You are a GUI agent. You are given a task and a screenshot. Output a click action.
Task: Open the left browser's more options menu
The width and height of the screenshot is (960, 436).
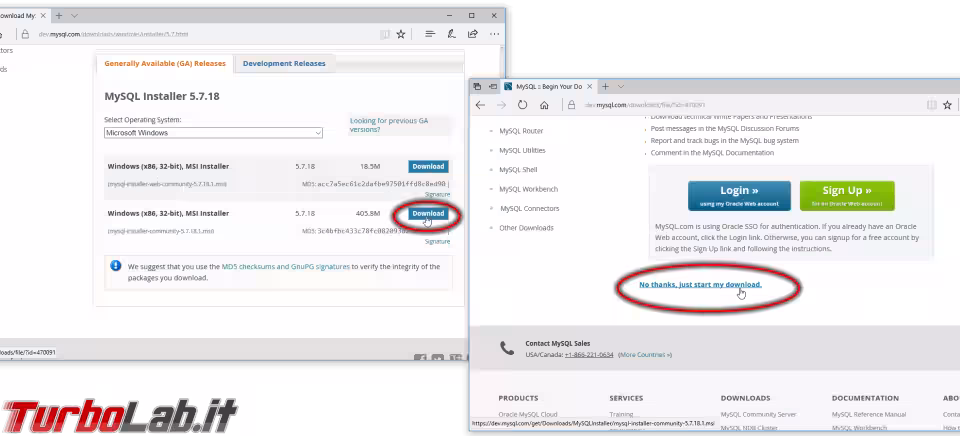click(x=493, y=33)
